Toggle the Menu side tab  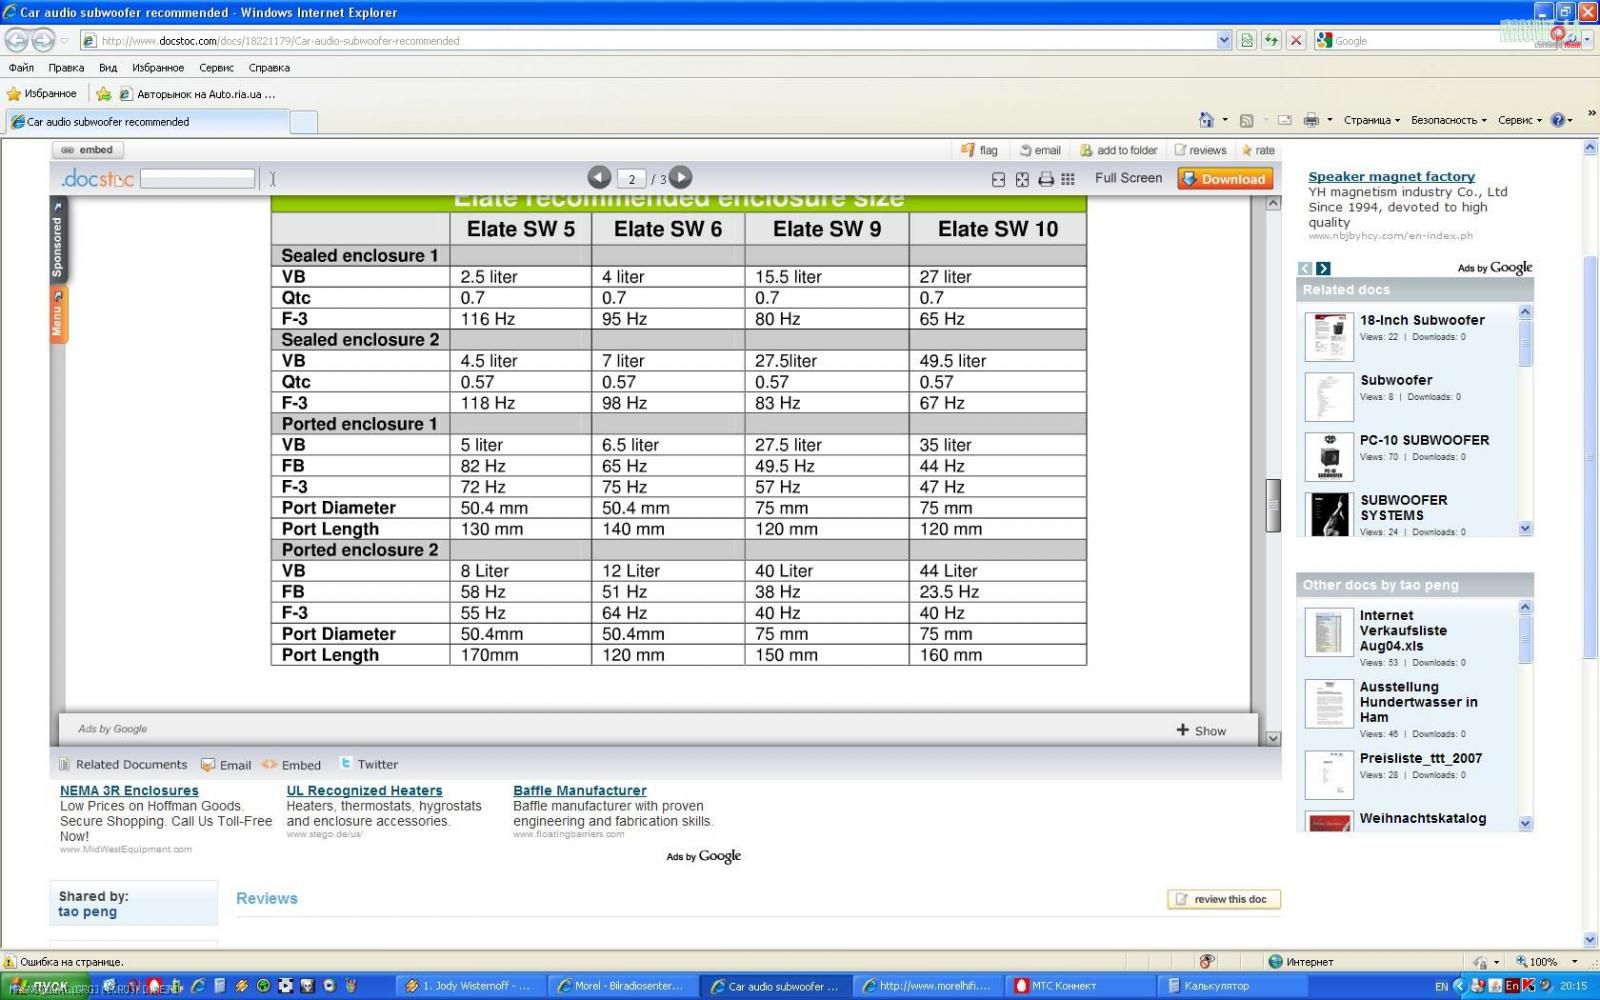point(57,316)
